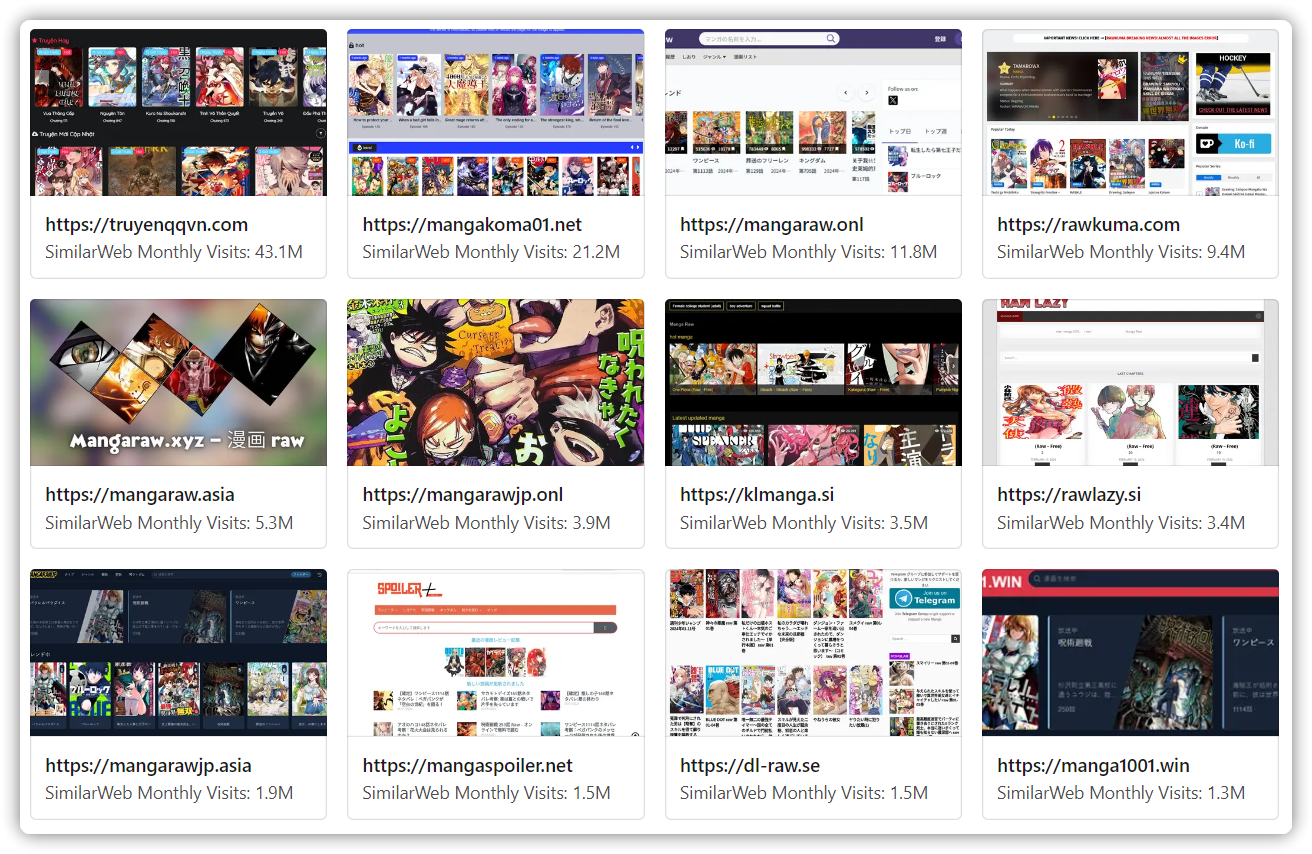Click the Telegram banner in dl-raw.se thumbnail
Viewport: 1312px width, 854px height.
coord(925,597)
